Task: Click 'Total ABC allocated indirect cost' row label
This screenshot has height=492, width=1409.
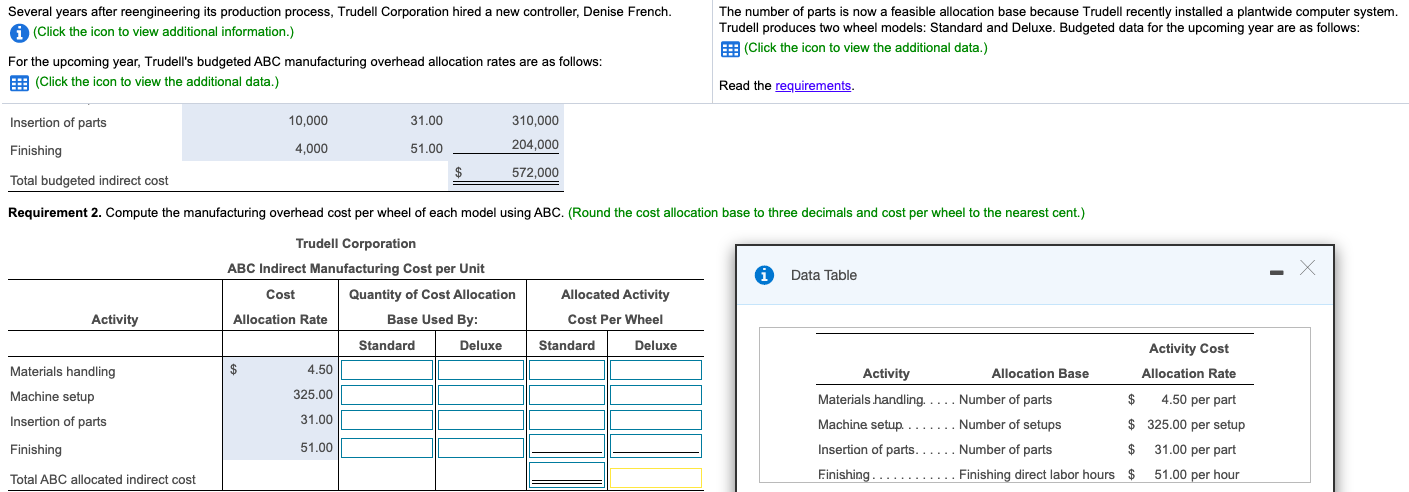Action: point(103,480)
